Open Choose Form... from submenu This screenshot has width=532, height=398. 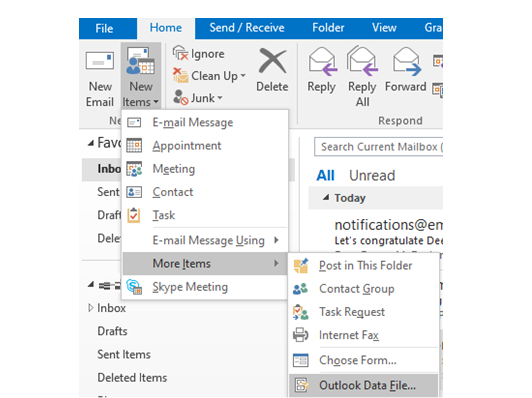click(364, 360)
